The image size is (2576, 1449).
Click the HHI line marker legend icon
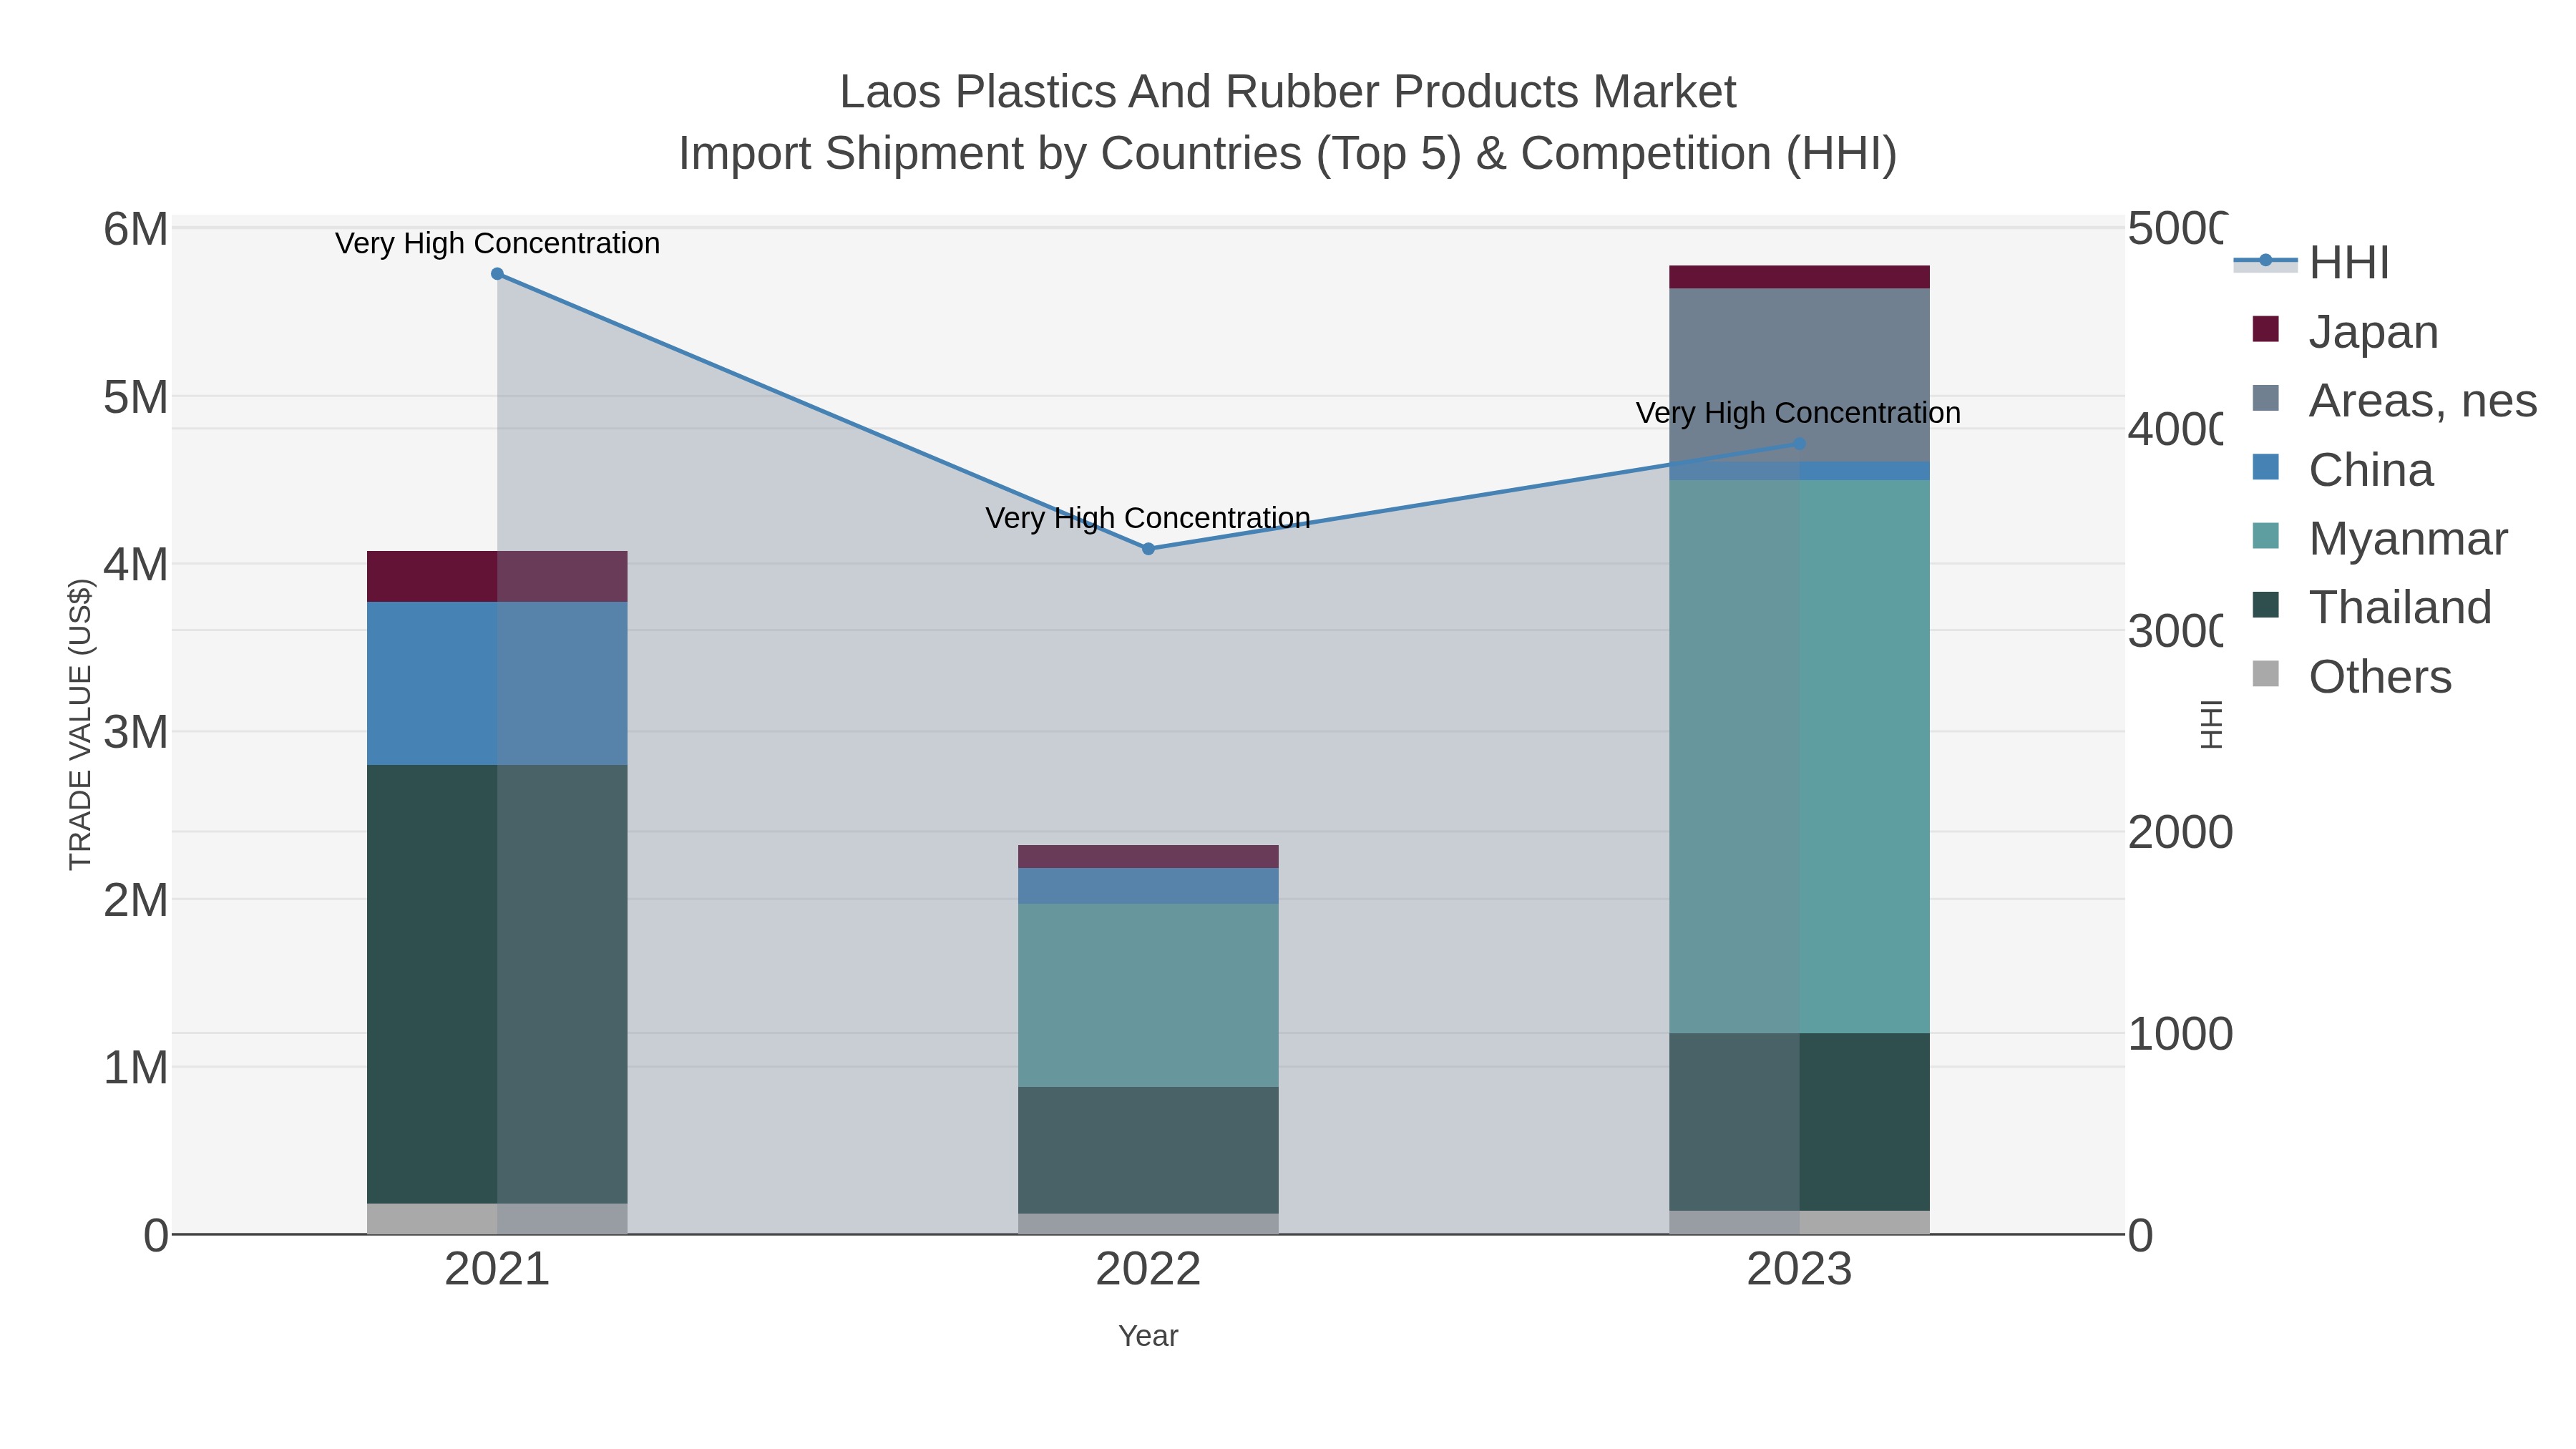click(2266, 261)
